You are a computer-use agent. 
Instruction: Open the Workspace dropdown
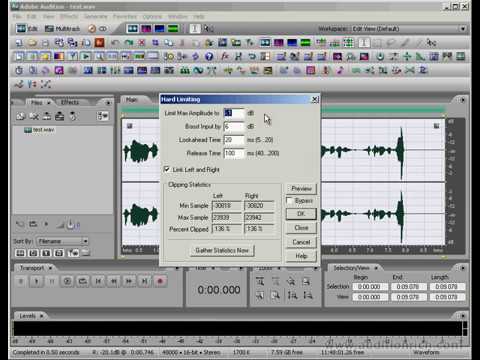point(463,29)
